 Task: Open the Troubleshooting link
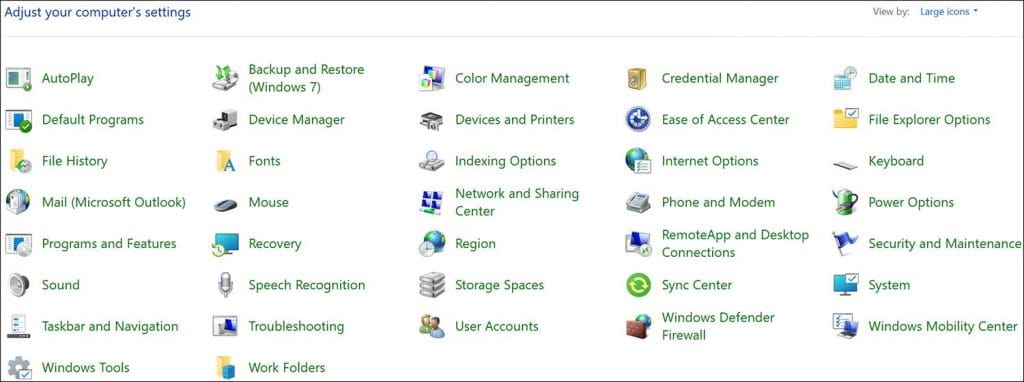click(x=296, y=326)
